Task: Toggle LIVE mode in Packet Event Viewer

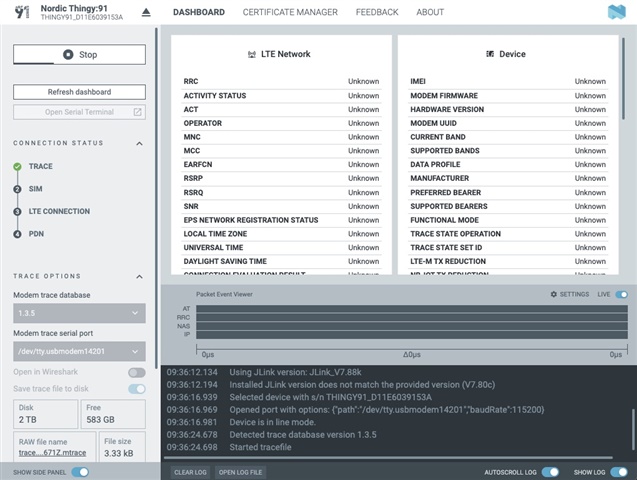Action: coord(622,294)
